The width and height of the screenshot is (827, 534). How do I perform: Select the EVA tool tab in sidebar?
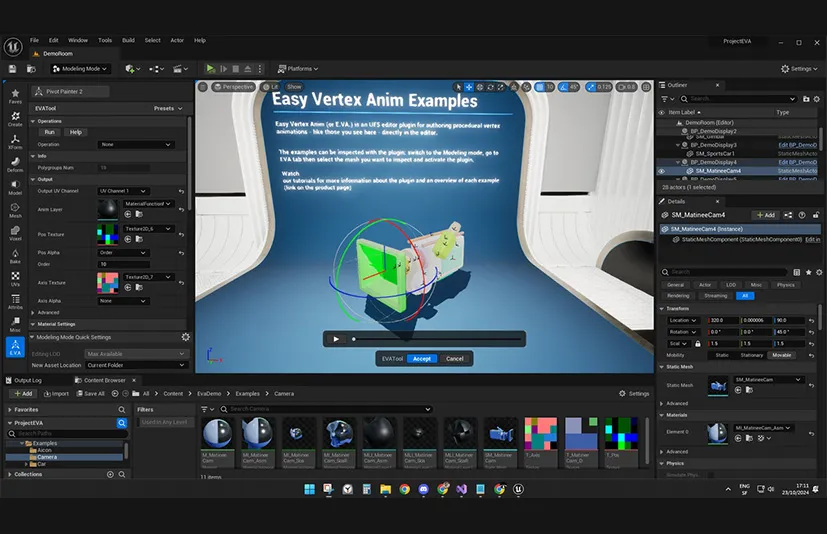tap(15, 347)
